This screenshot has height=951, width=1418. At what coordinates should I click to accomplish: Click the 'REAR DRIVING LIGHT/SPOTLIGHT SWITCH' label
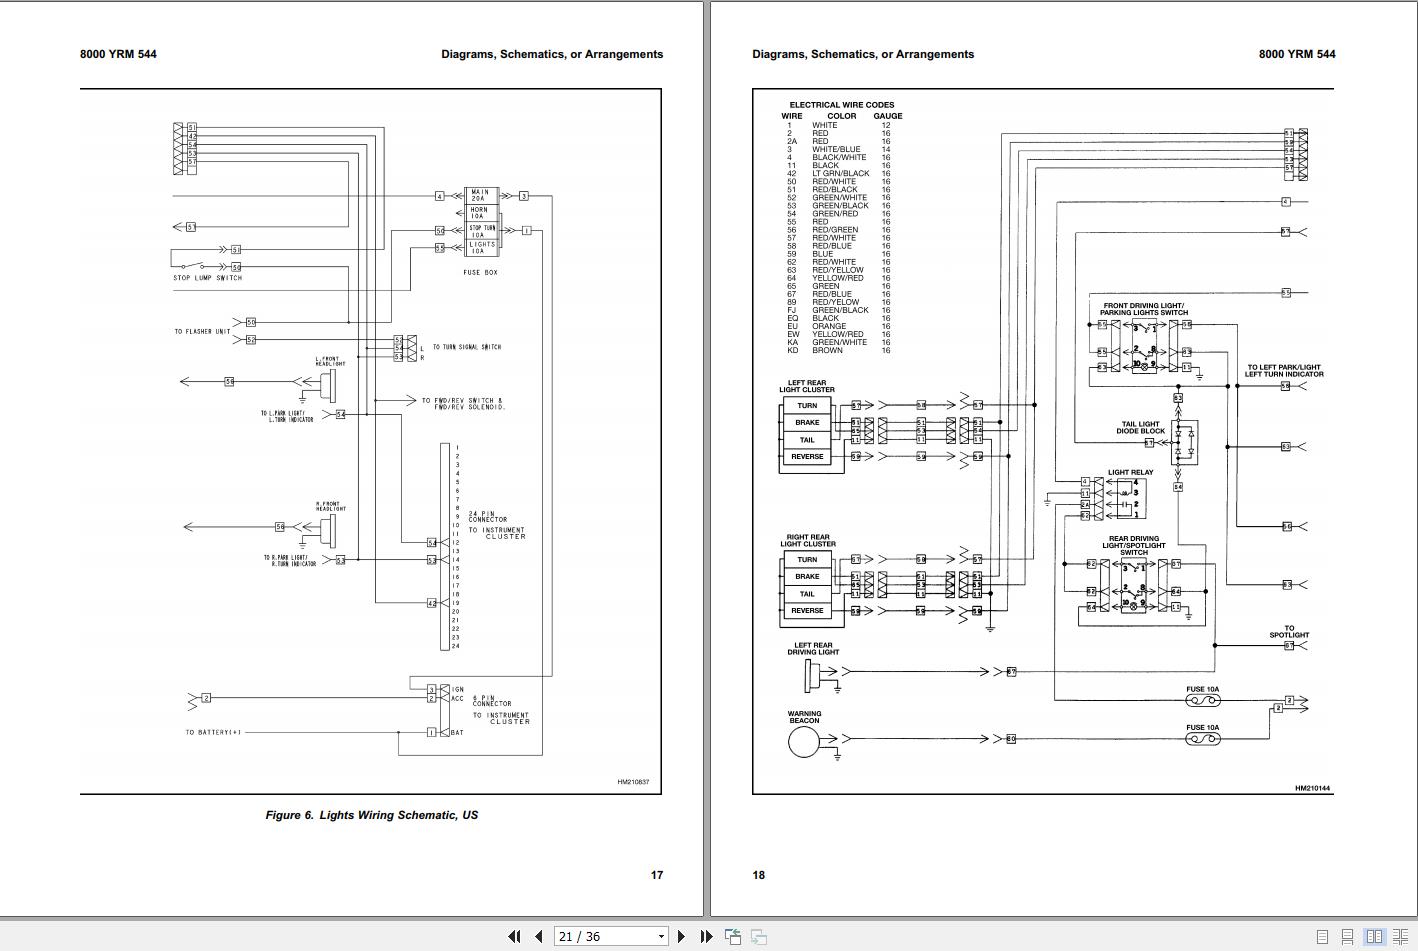click(1134, 545)
